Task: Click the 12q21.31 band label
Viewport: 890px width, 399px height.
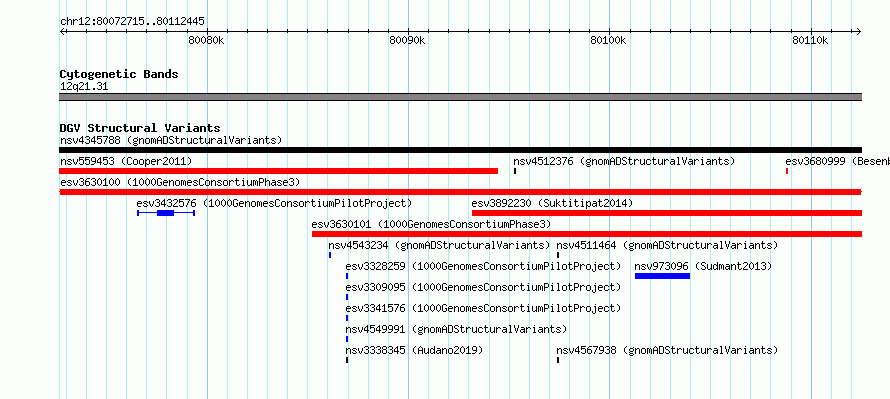Action: [84, 87]
